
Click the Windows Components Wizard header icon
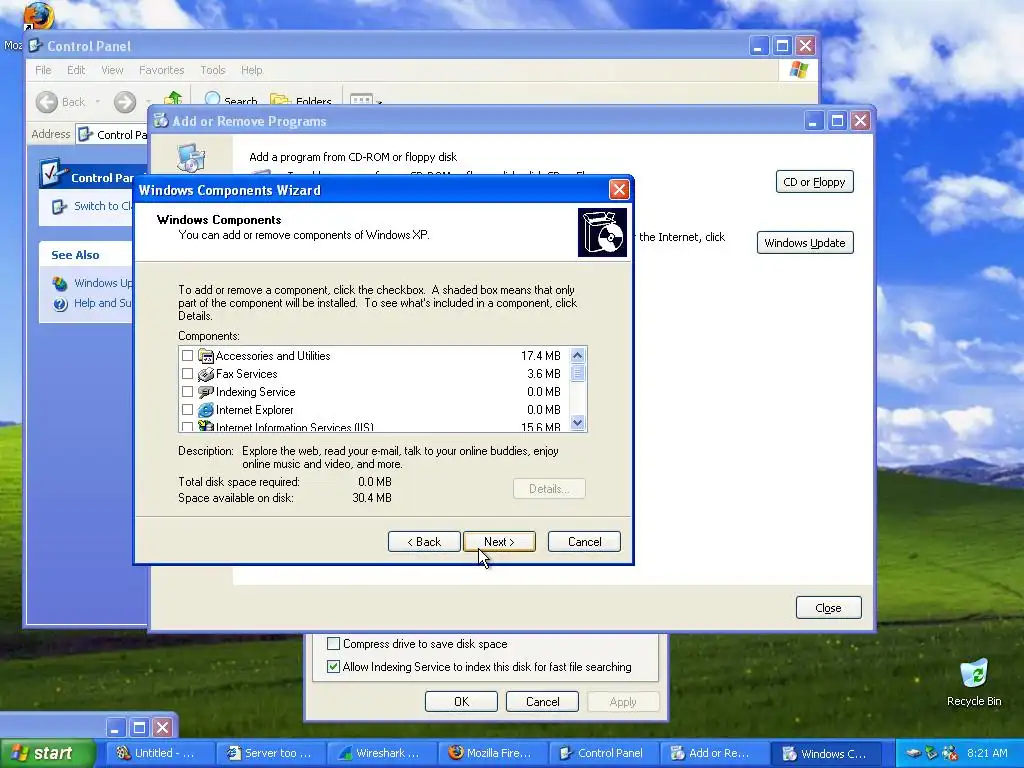click(602, 232)
